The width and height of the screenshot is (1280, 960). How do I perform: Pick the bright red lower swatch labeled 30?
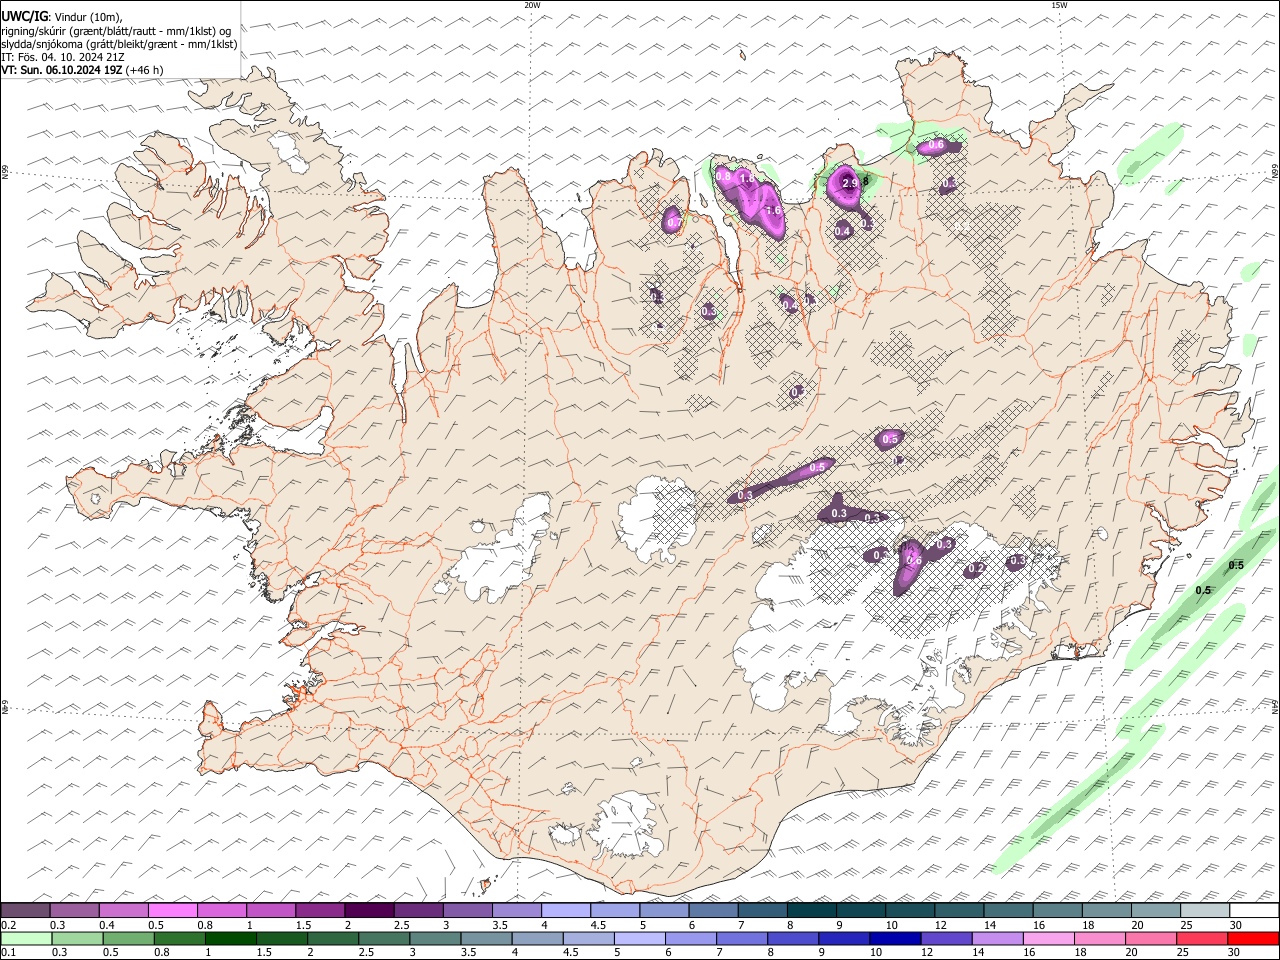(1253, 938)
